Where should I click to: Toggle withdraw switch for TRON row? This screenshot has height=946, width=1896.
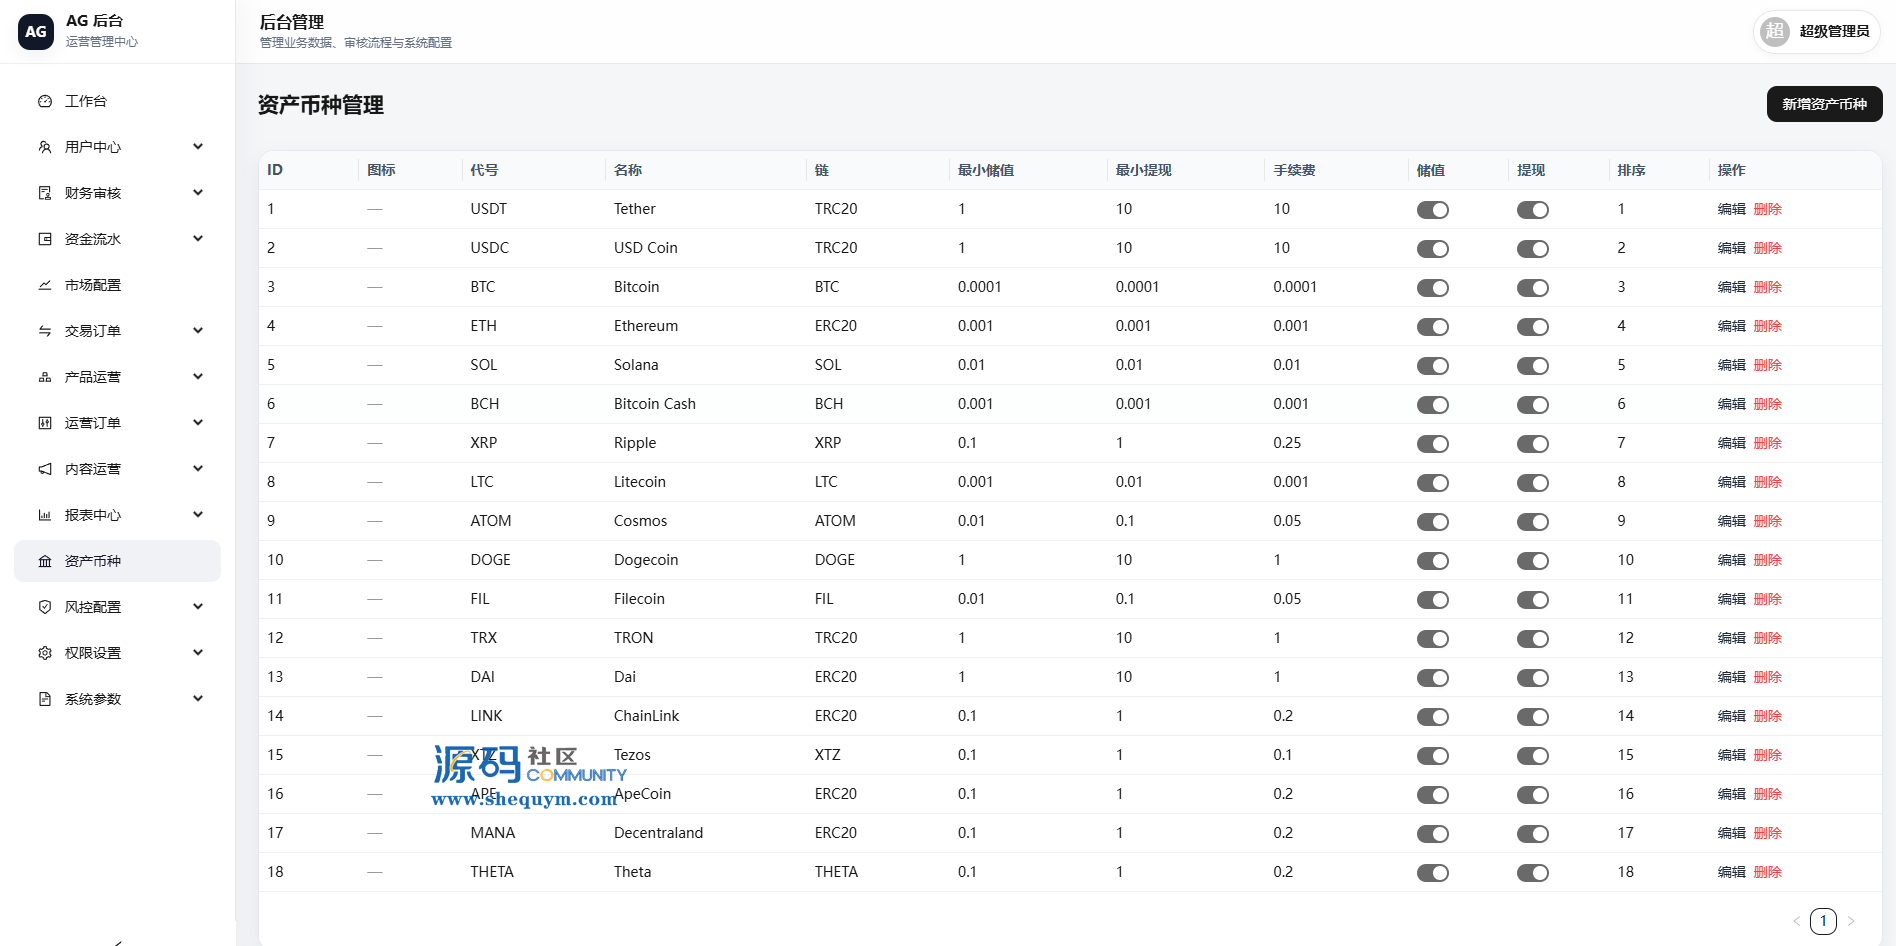(1533, 639)
